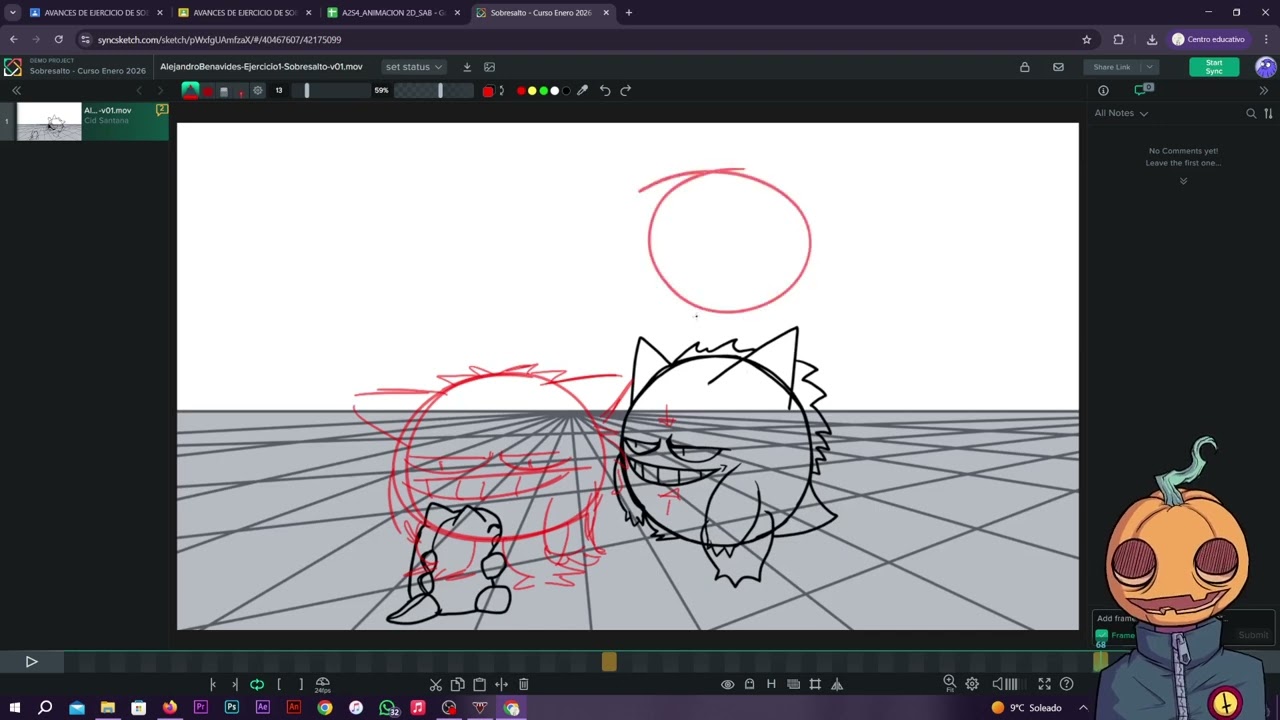The width and height of the screenshot is (1280, 720).
Task: Open image export icon next to download
Action: tap(489, 67)
